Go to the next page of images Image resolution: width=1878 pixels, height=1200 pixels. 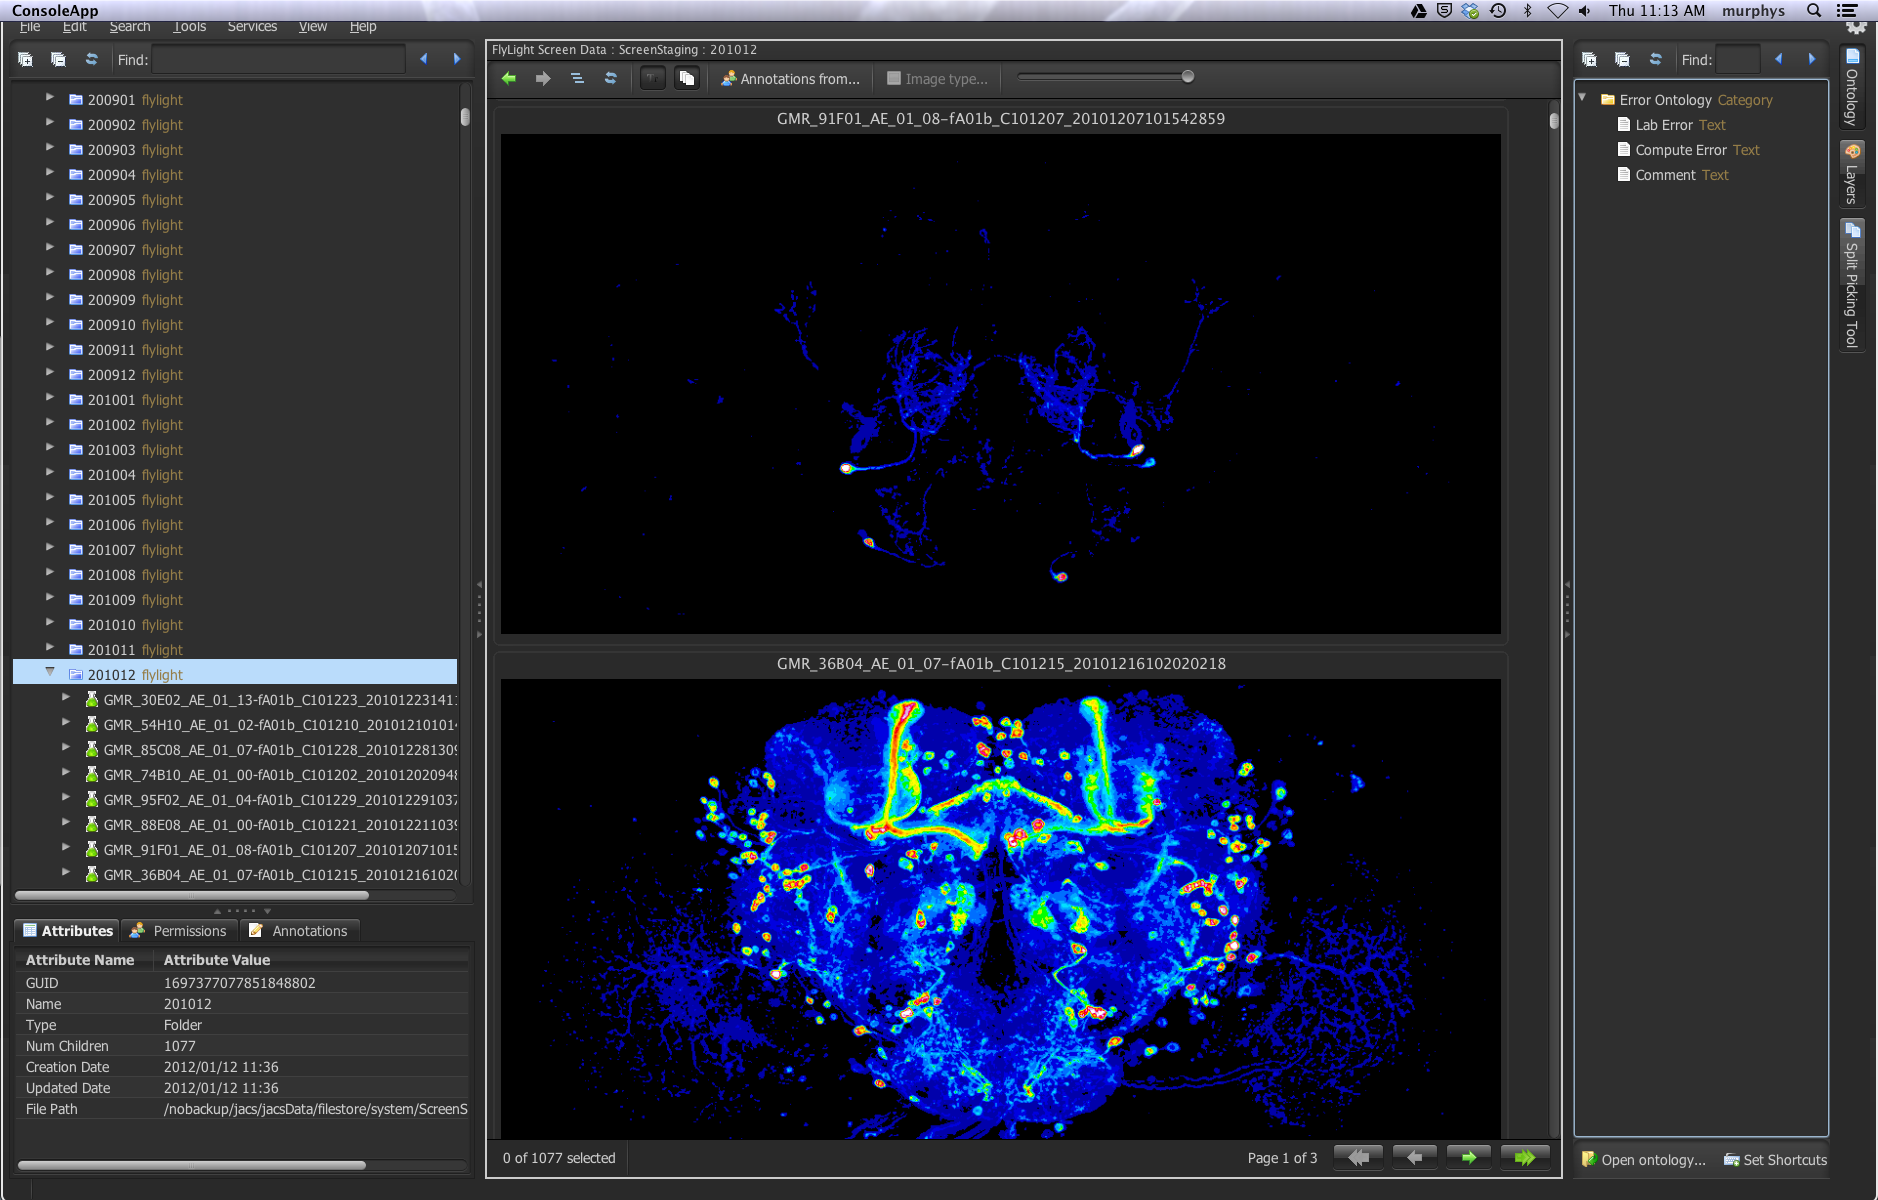[x=1468, y=1157]
